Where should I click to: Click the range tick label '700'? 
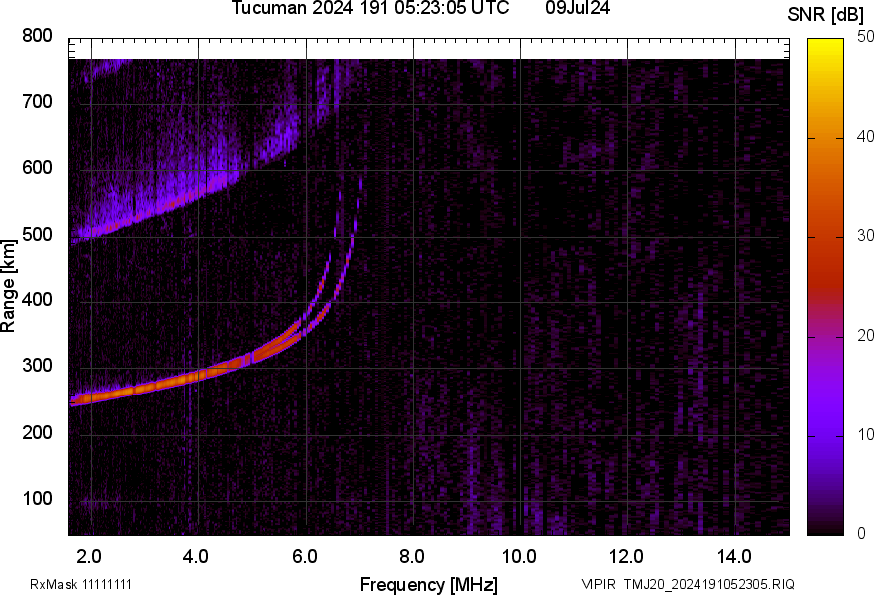click(x=37, y=102)
